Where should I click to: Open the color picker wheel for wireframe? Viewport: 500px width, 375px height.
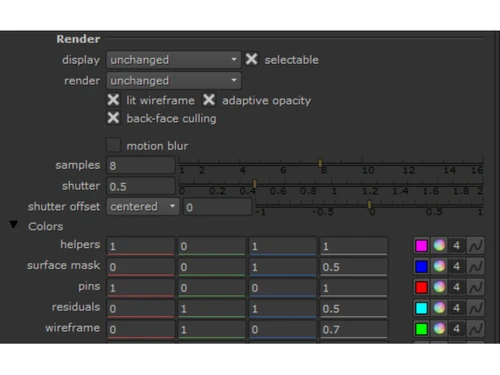coord(439,329)
